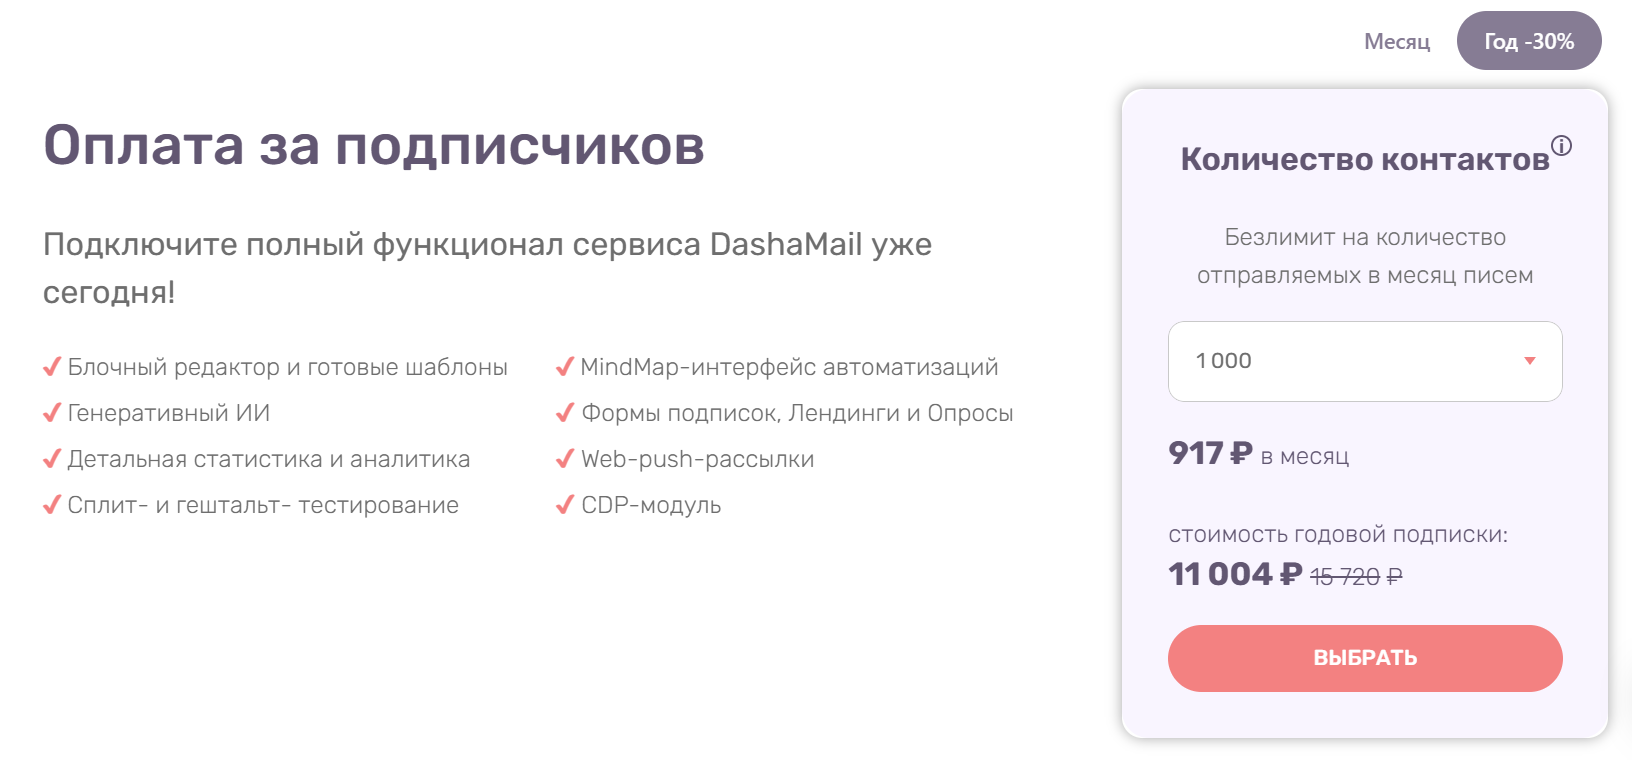Viewport: 1632px width, 760px height.
Task: Click the checkmark beside Сплит- и гештальт- тестирование
Action: point(51,504)
